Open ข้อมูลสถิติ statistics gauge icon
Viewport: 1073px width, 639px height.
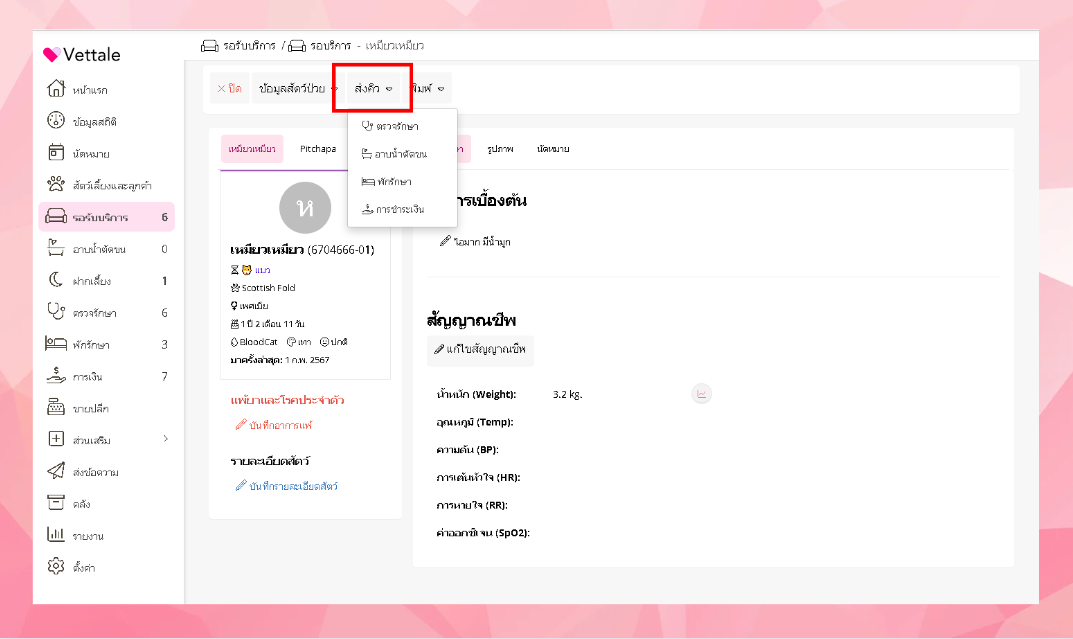click(56, 121)
